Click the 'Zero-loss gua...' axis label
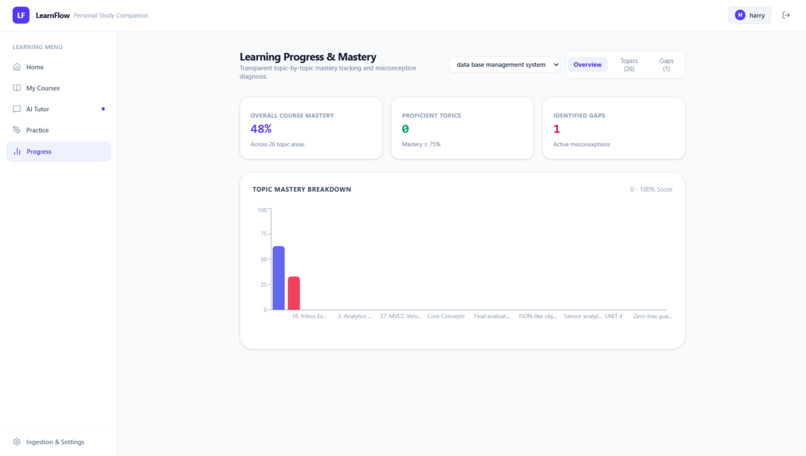 [652, 316]
